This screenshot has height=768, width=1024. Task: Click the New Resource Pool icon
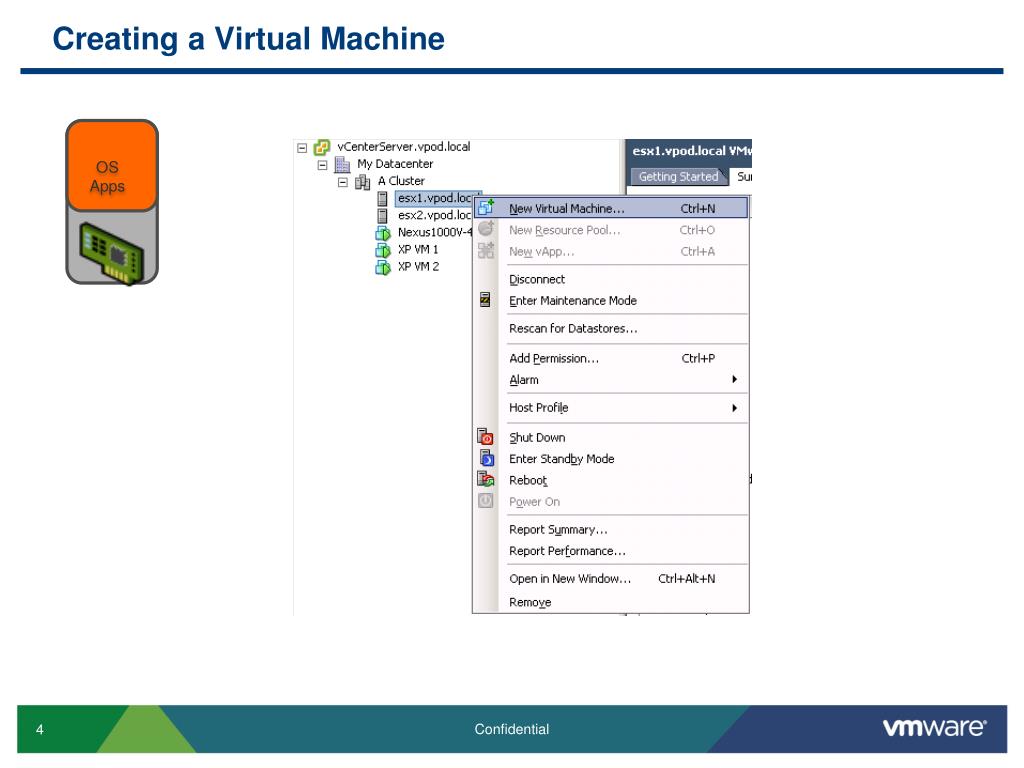(x=486, y=229)
